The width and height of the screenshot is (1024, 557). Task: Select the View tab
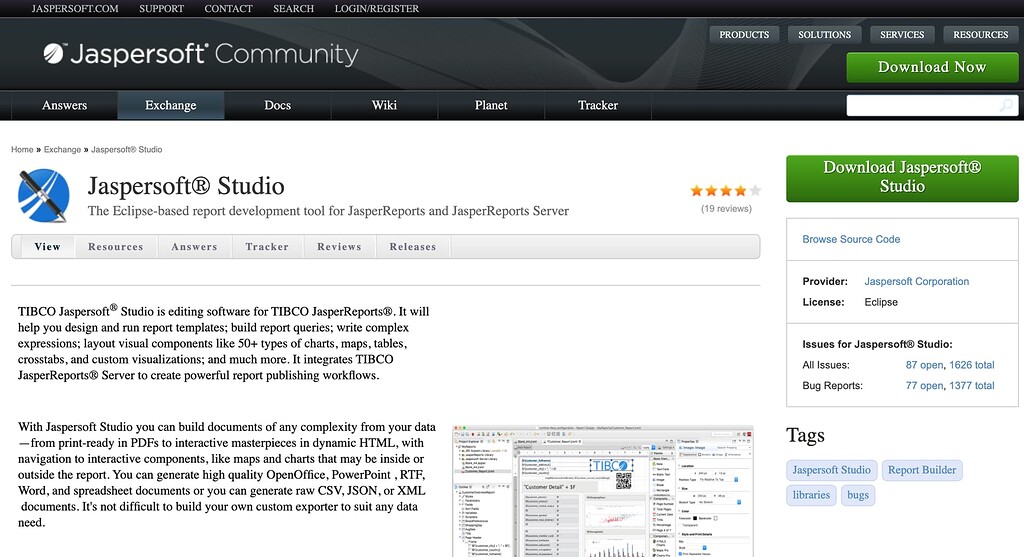pyautogui.click(x=48, y=247)
